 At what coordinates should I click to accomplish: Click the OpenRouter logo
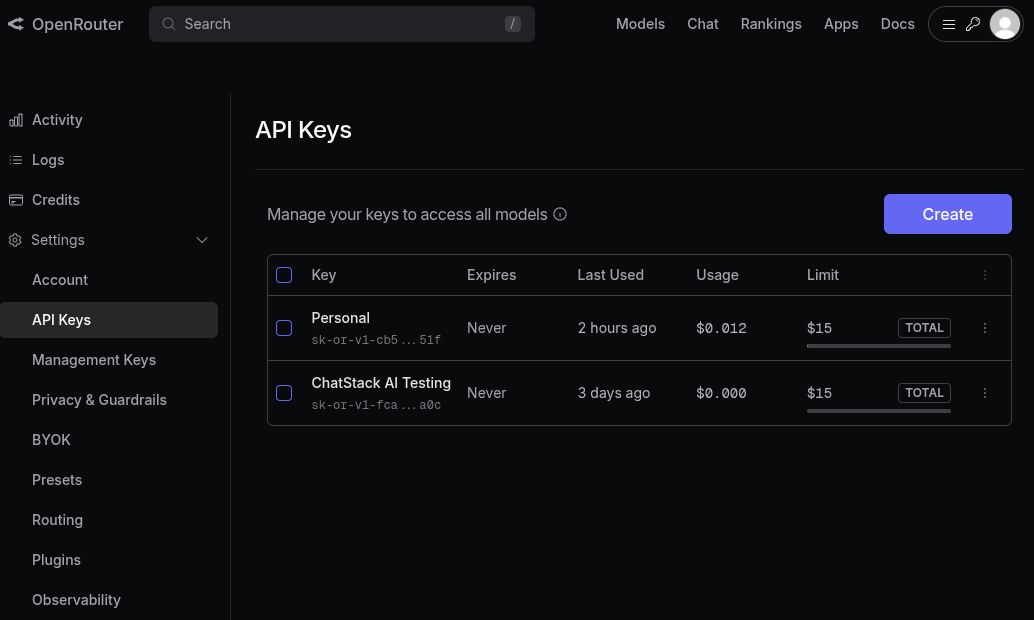point(65,23)
